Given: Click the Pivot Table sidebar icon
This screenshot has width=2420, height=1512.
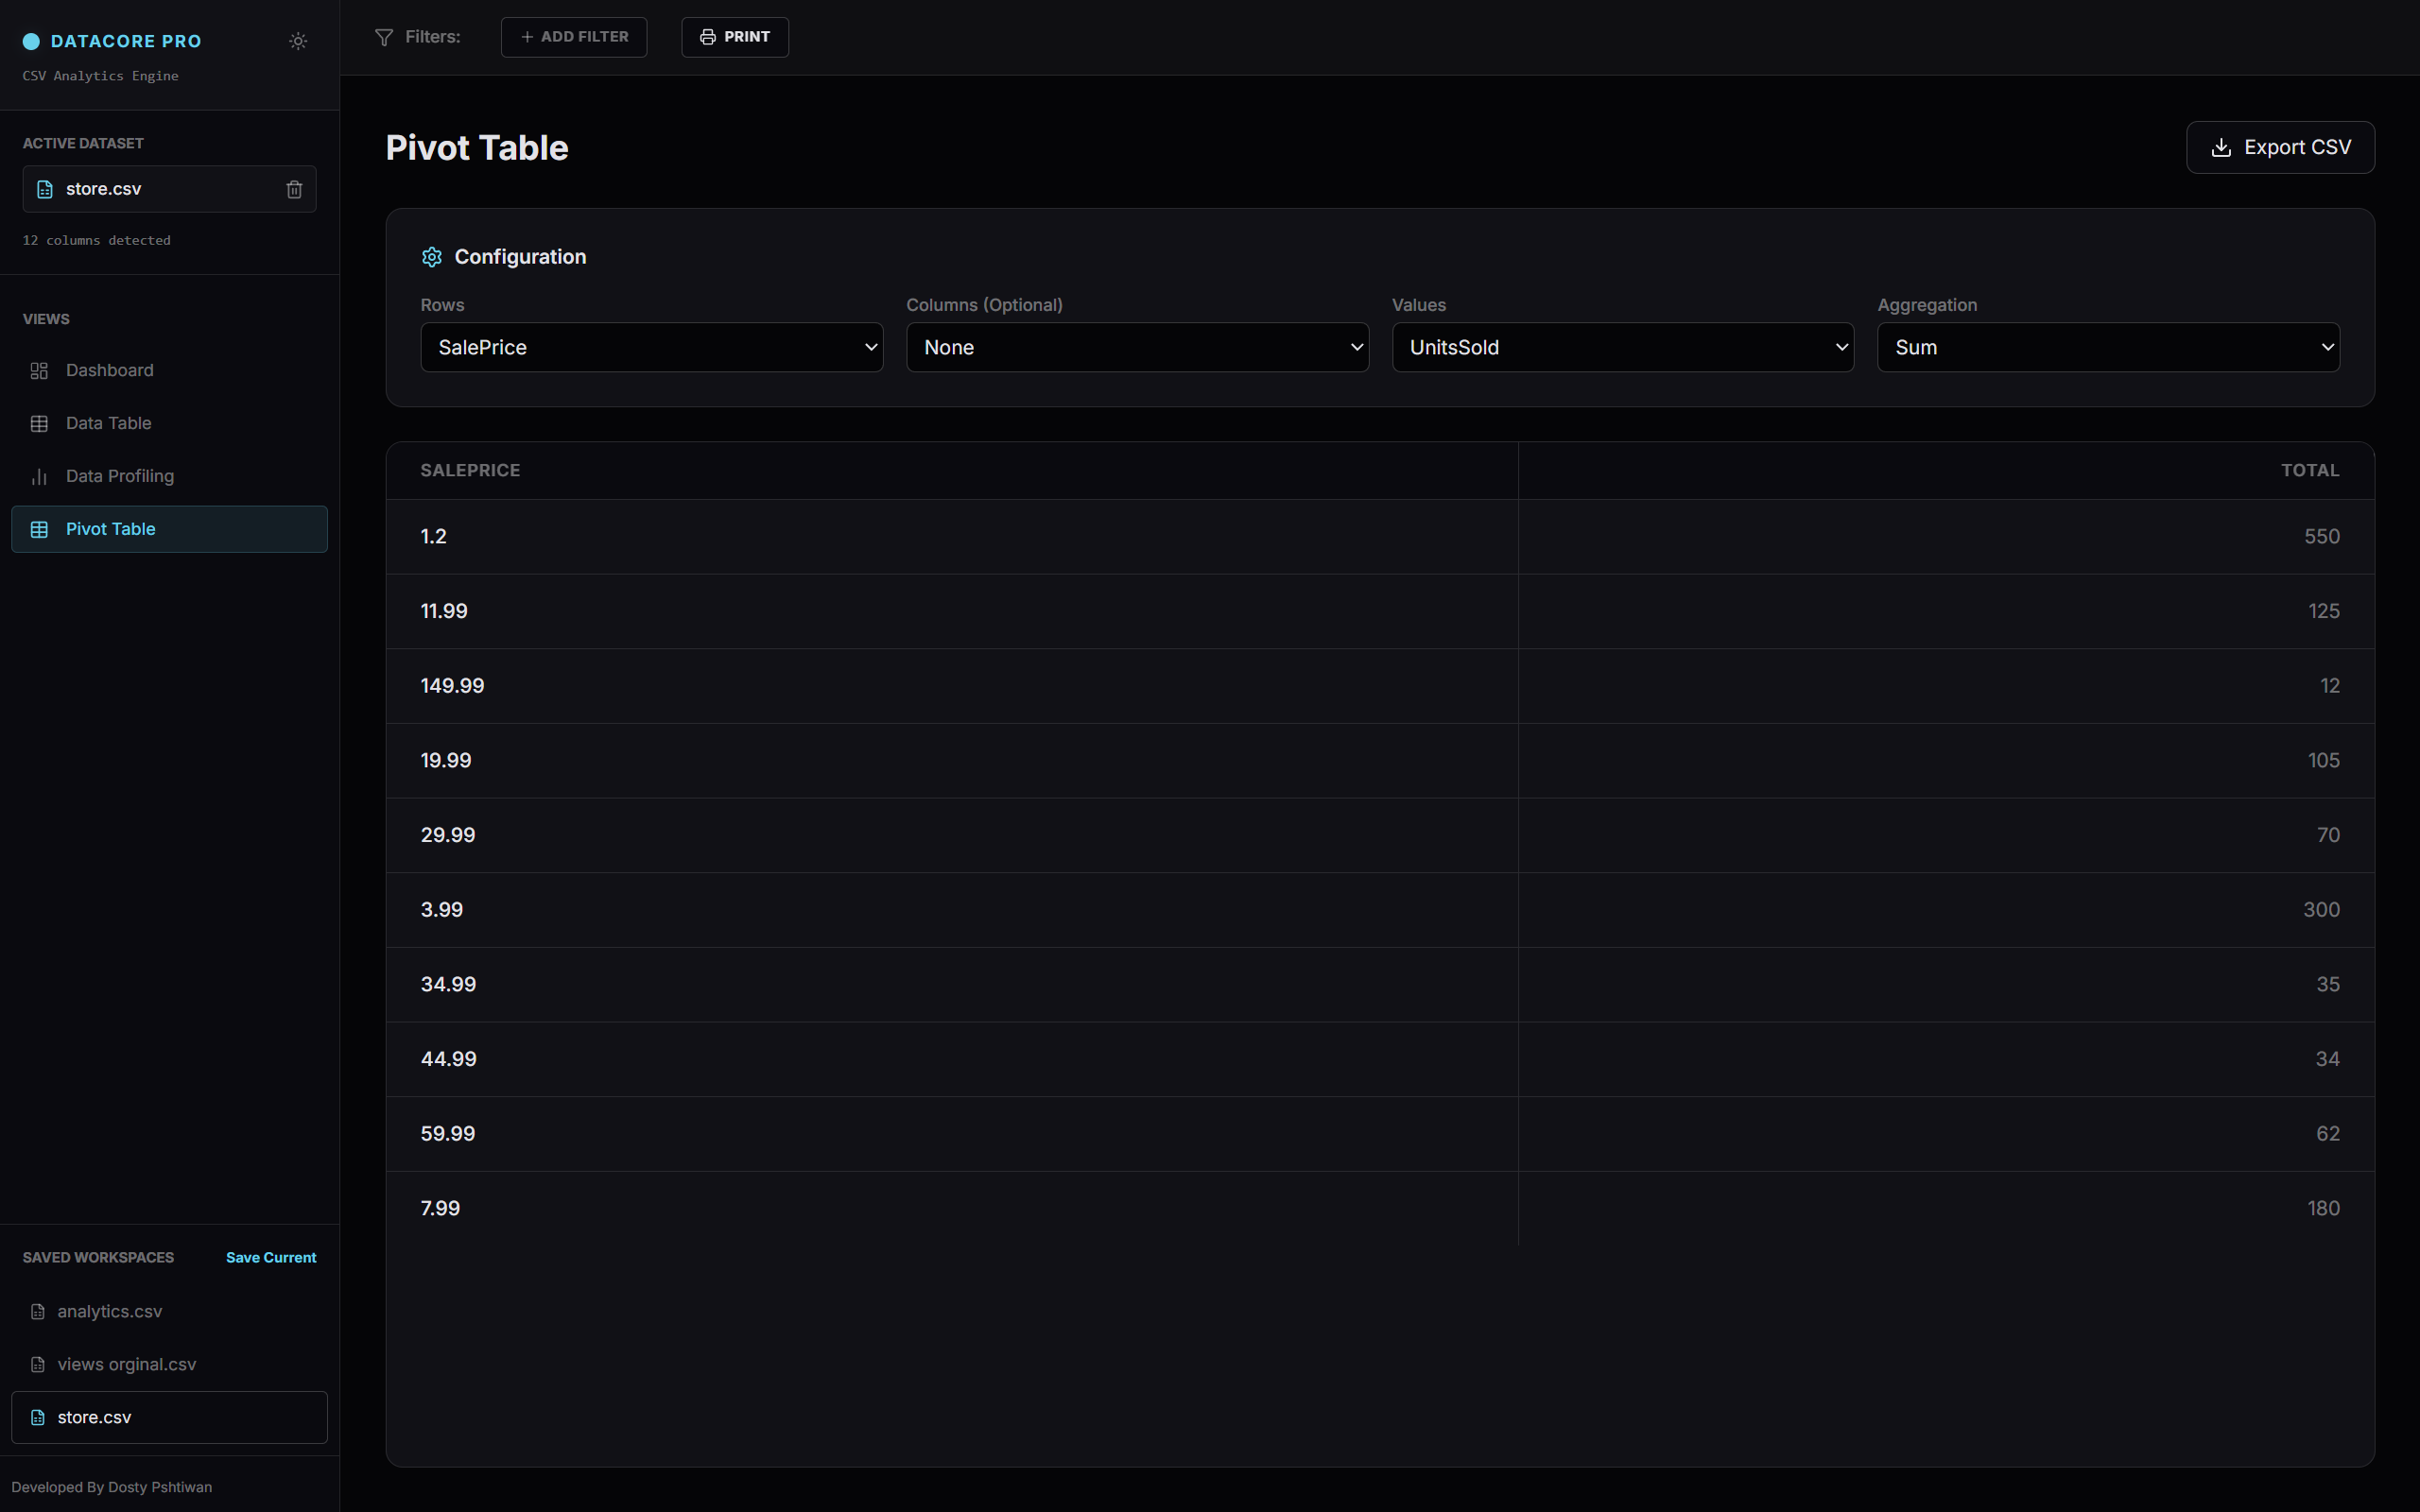Looking at the screenshot, I should click(39, 530).
